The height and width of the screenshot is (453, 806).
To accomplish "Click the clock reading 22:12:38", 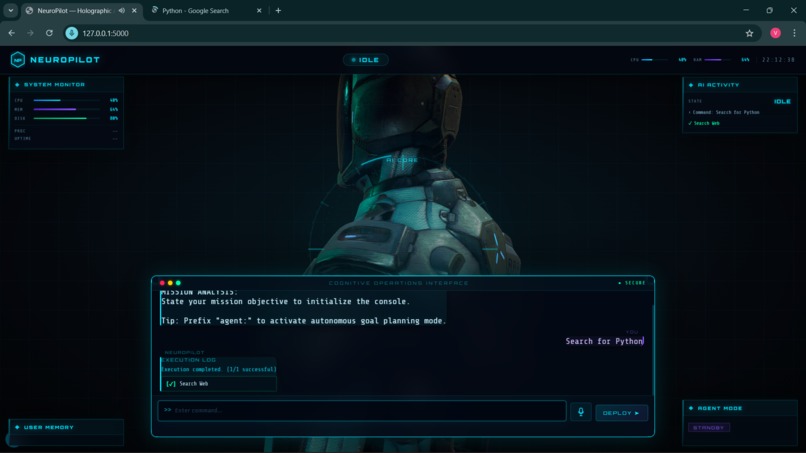I will 778,60.
